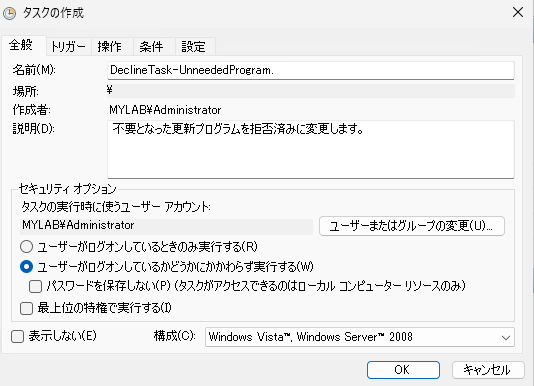534x386 pixels.
Task: Check 最上位の特権で実行する checkbox
Action: click(x=27, y=308)
